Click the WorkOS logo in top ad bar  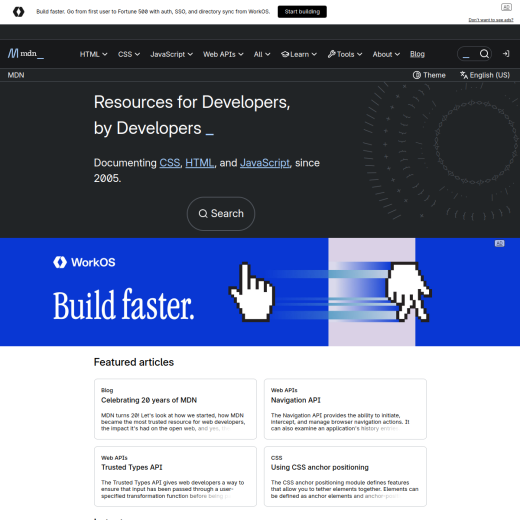pos(19,12)
